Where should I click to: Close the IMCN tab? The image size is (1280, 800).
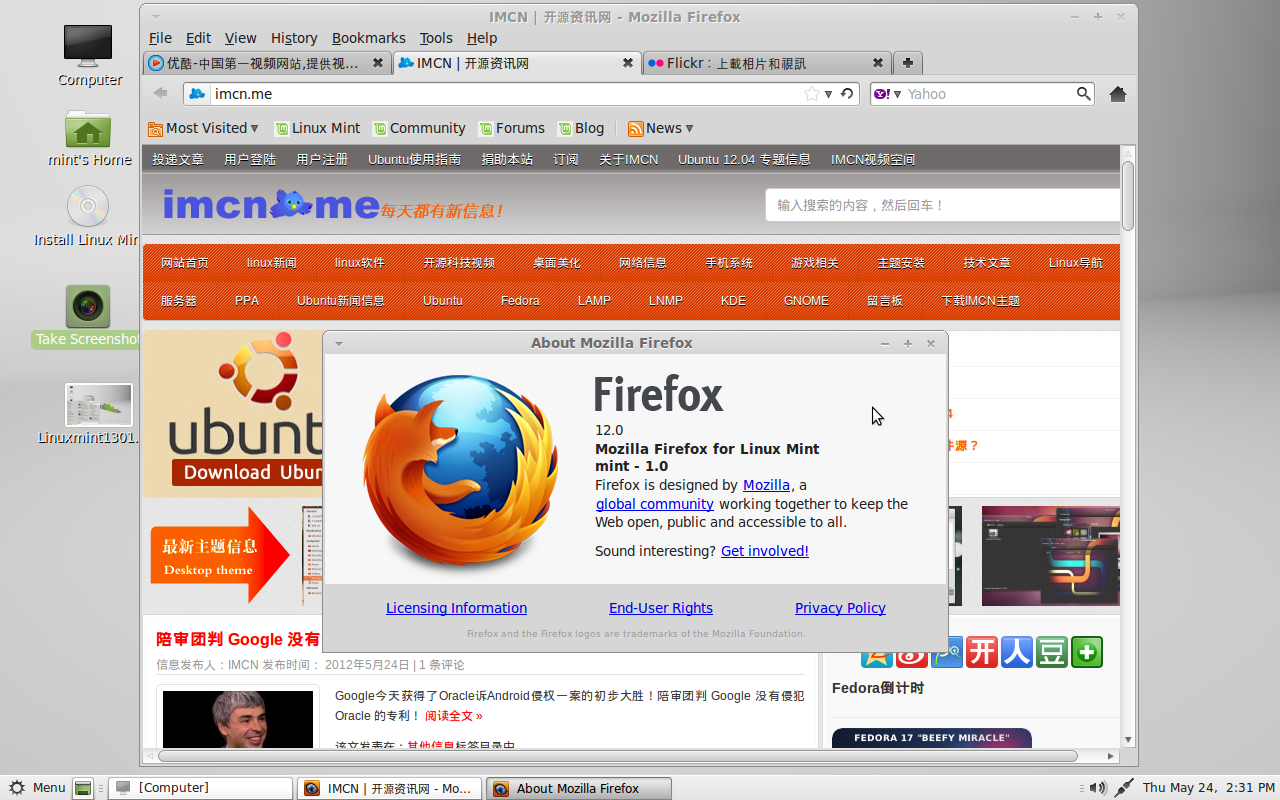pyautogui.click(x=628, y=63)
